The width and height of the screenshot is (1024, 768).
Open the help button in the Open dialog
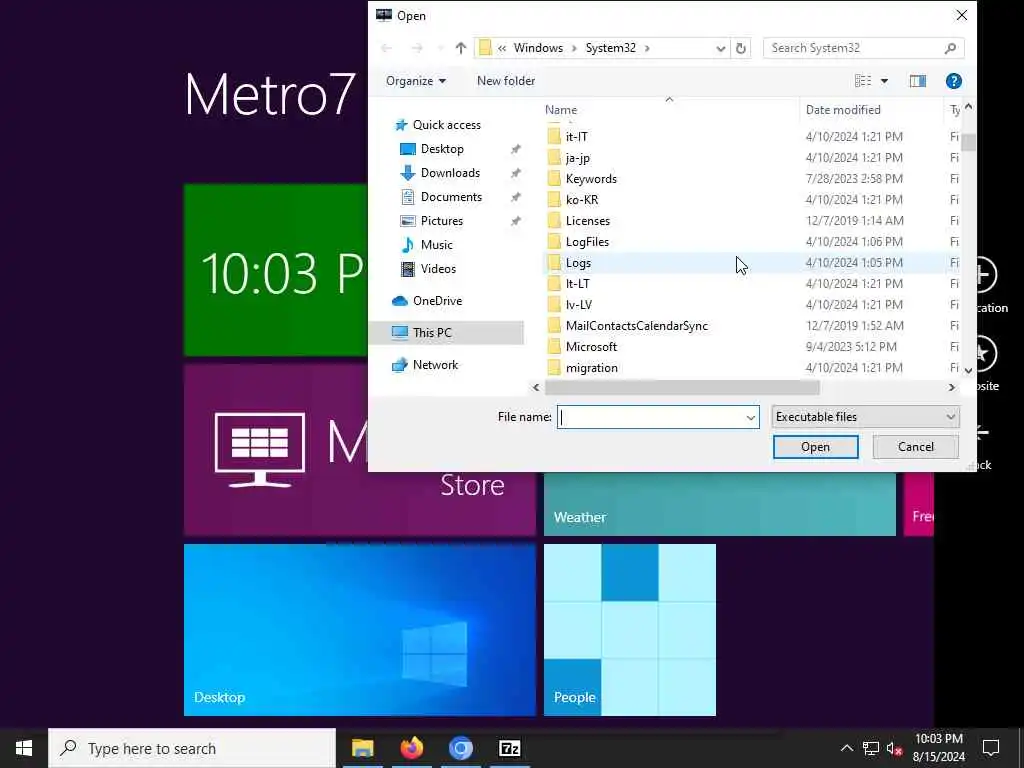click(953, 81)
